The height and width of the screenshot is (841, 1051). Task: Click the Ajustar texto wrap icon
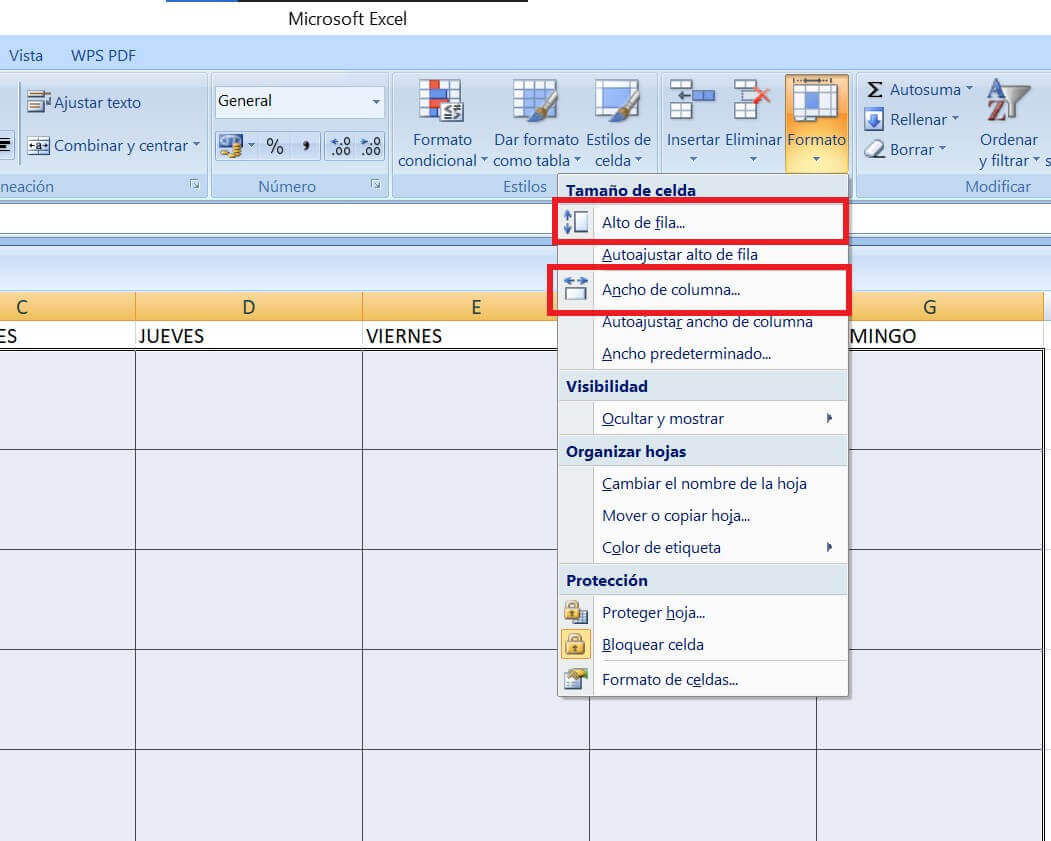(x=38, y=102)
